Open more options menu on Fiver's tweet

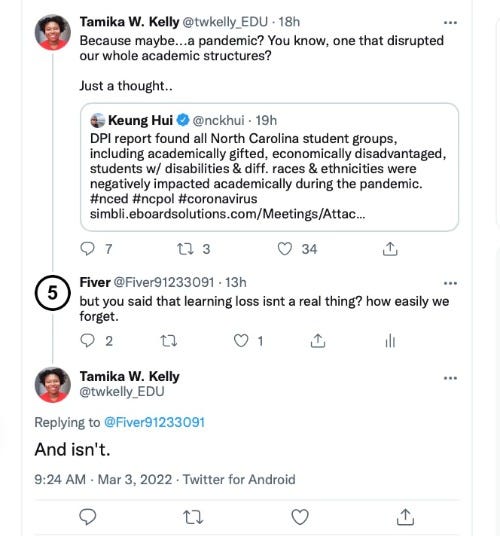click(x=450, y=283)
